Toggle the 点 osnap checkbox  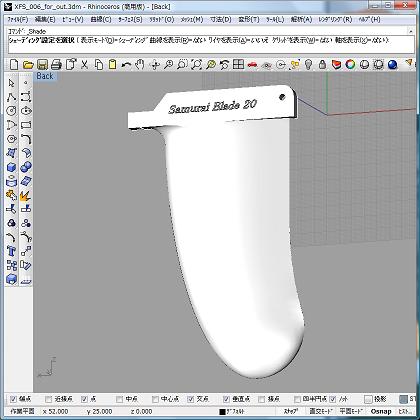coord(84,399)
